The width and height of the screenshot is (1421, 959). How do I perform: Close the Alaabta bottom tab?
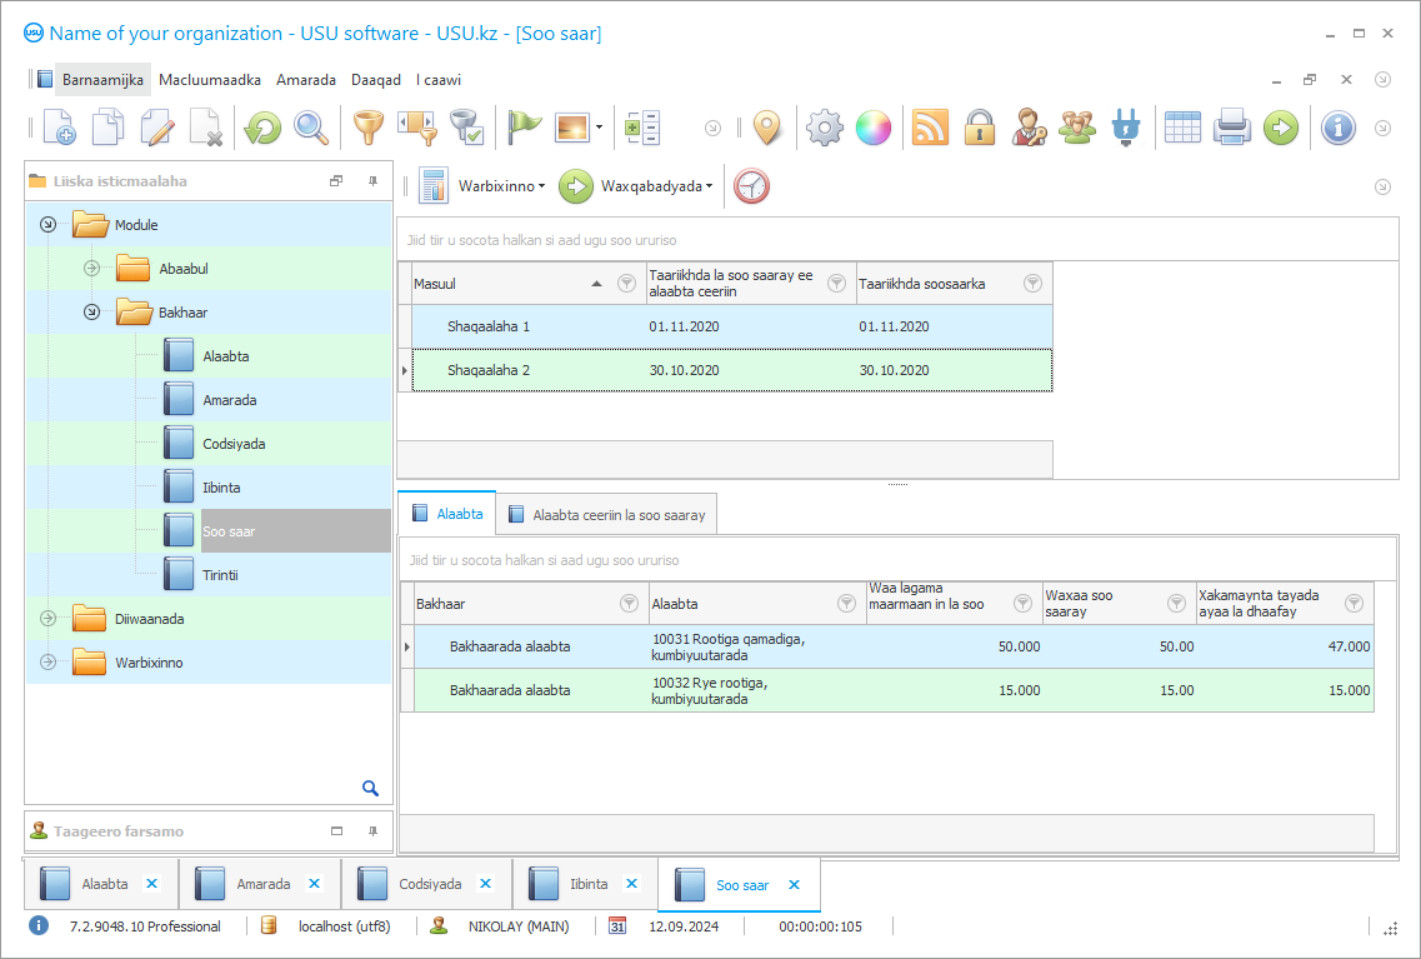[152, 884]
